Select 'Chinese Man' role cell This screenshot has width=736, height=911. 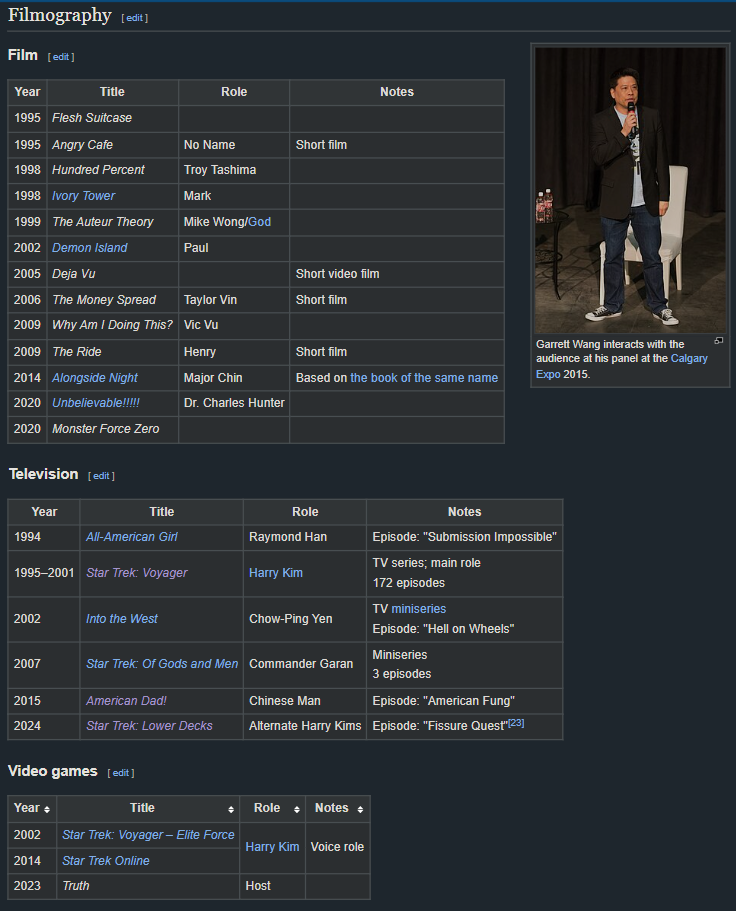point(305,701)
